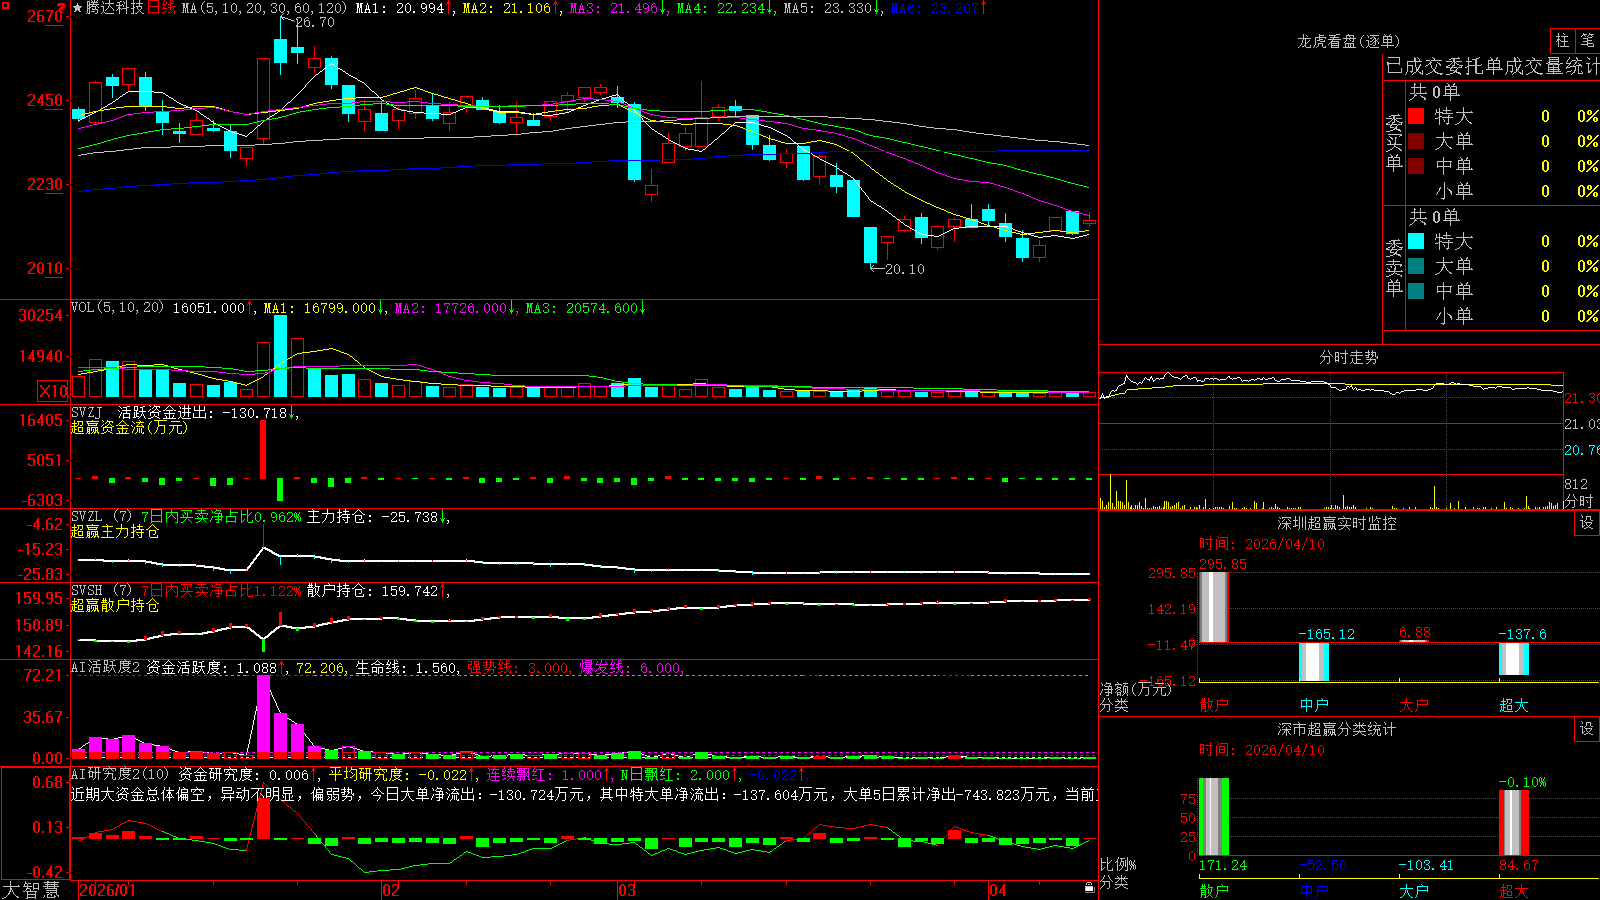Click the X10 volume scale marker
The height and width of the screenshot is (900, 1600).
click(53, 391)
